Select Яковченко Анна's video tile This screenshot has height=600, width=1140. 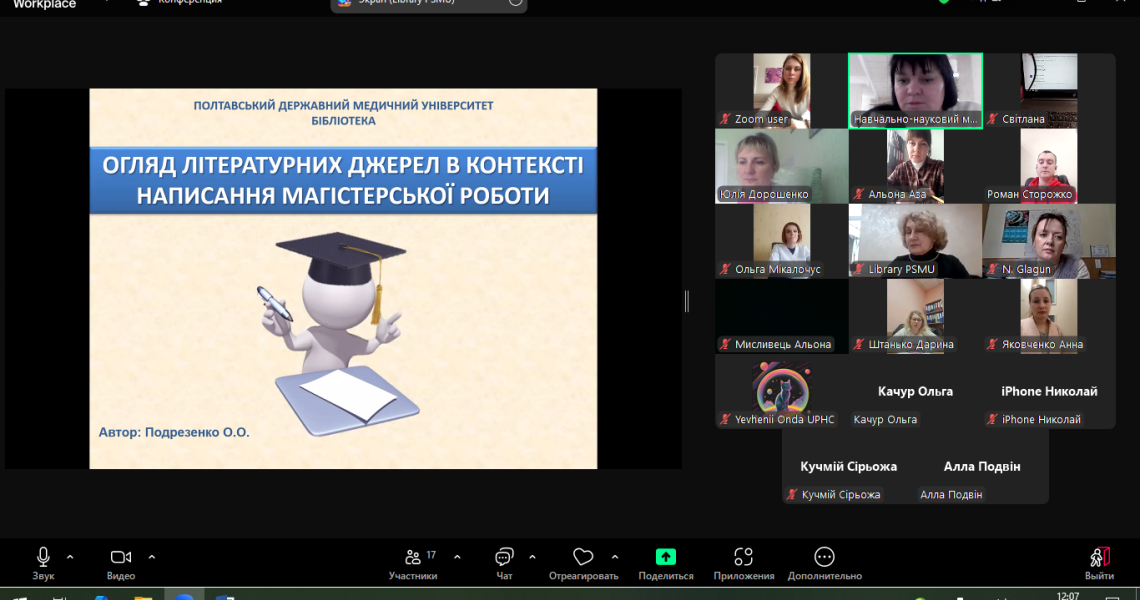(x=1049, y=316)
